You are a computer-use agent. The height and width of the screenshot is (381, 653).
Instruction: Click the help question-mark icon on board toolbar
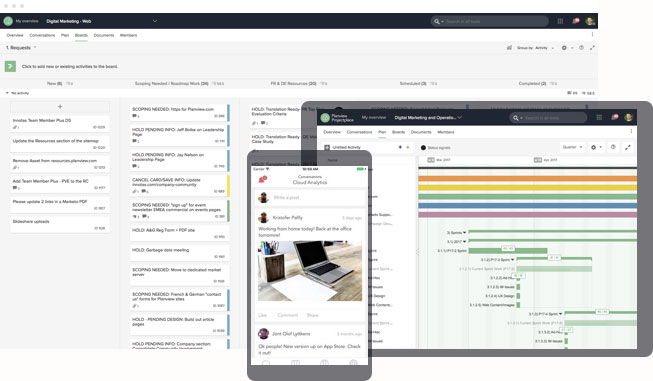click(581, 48)
